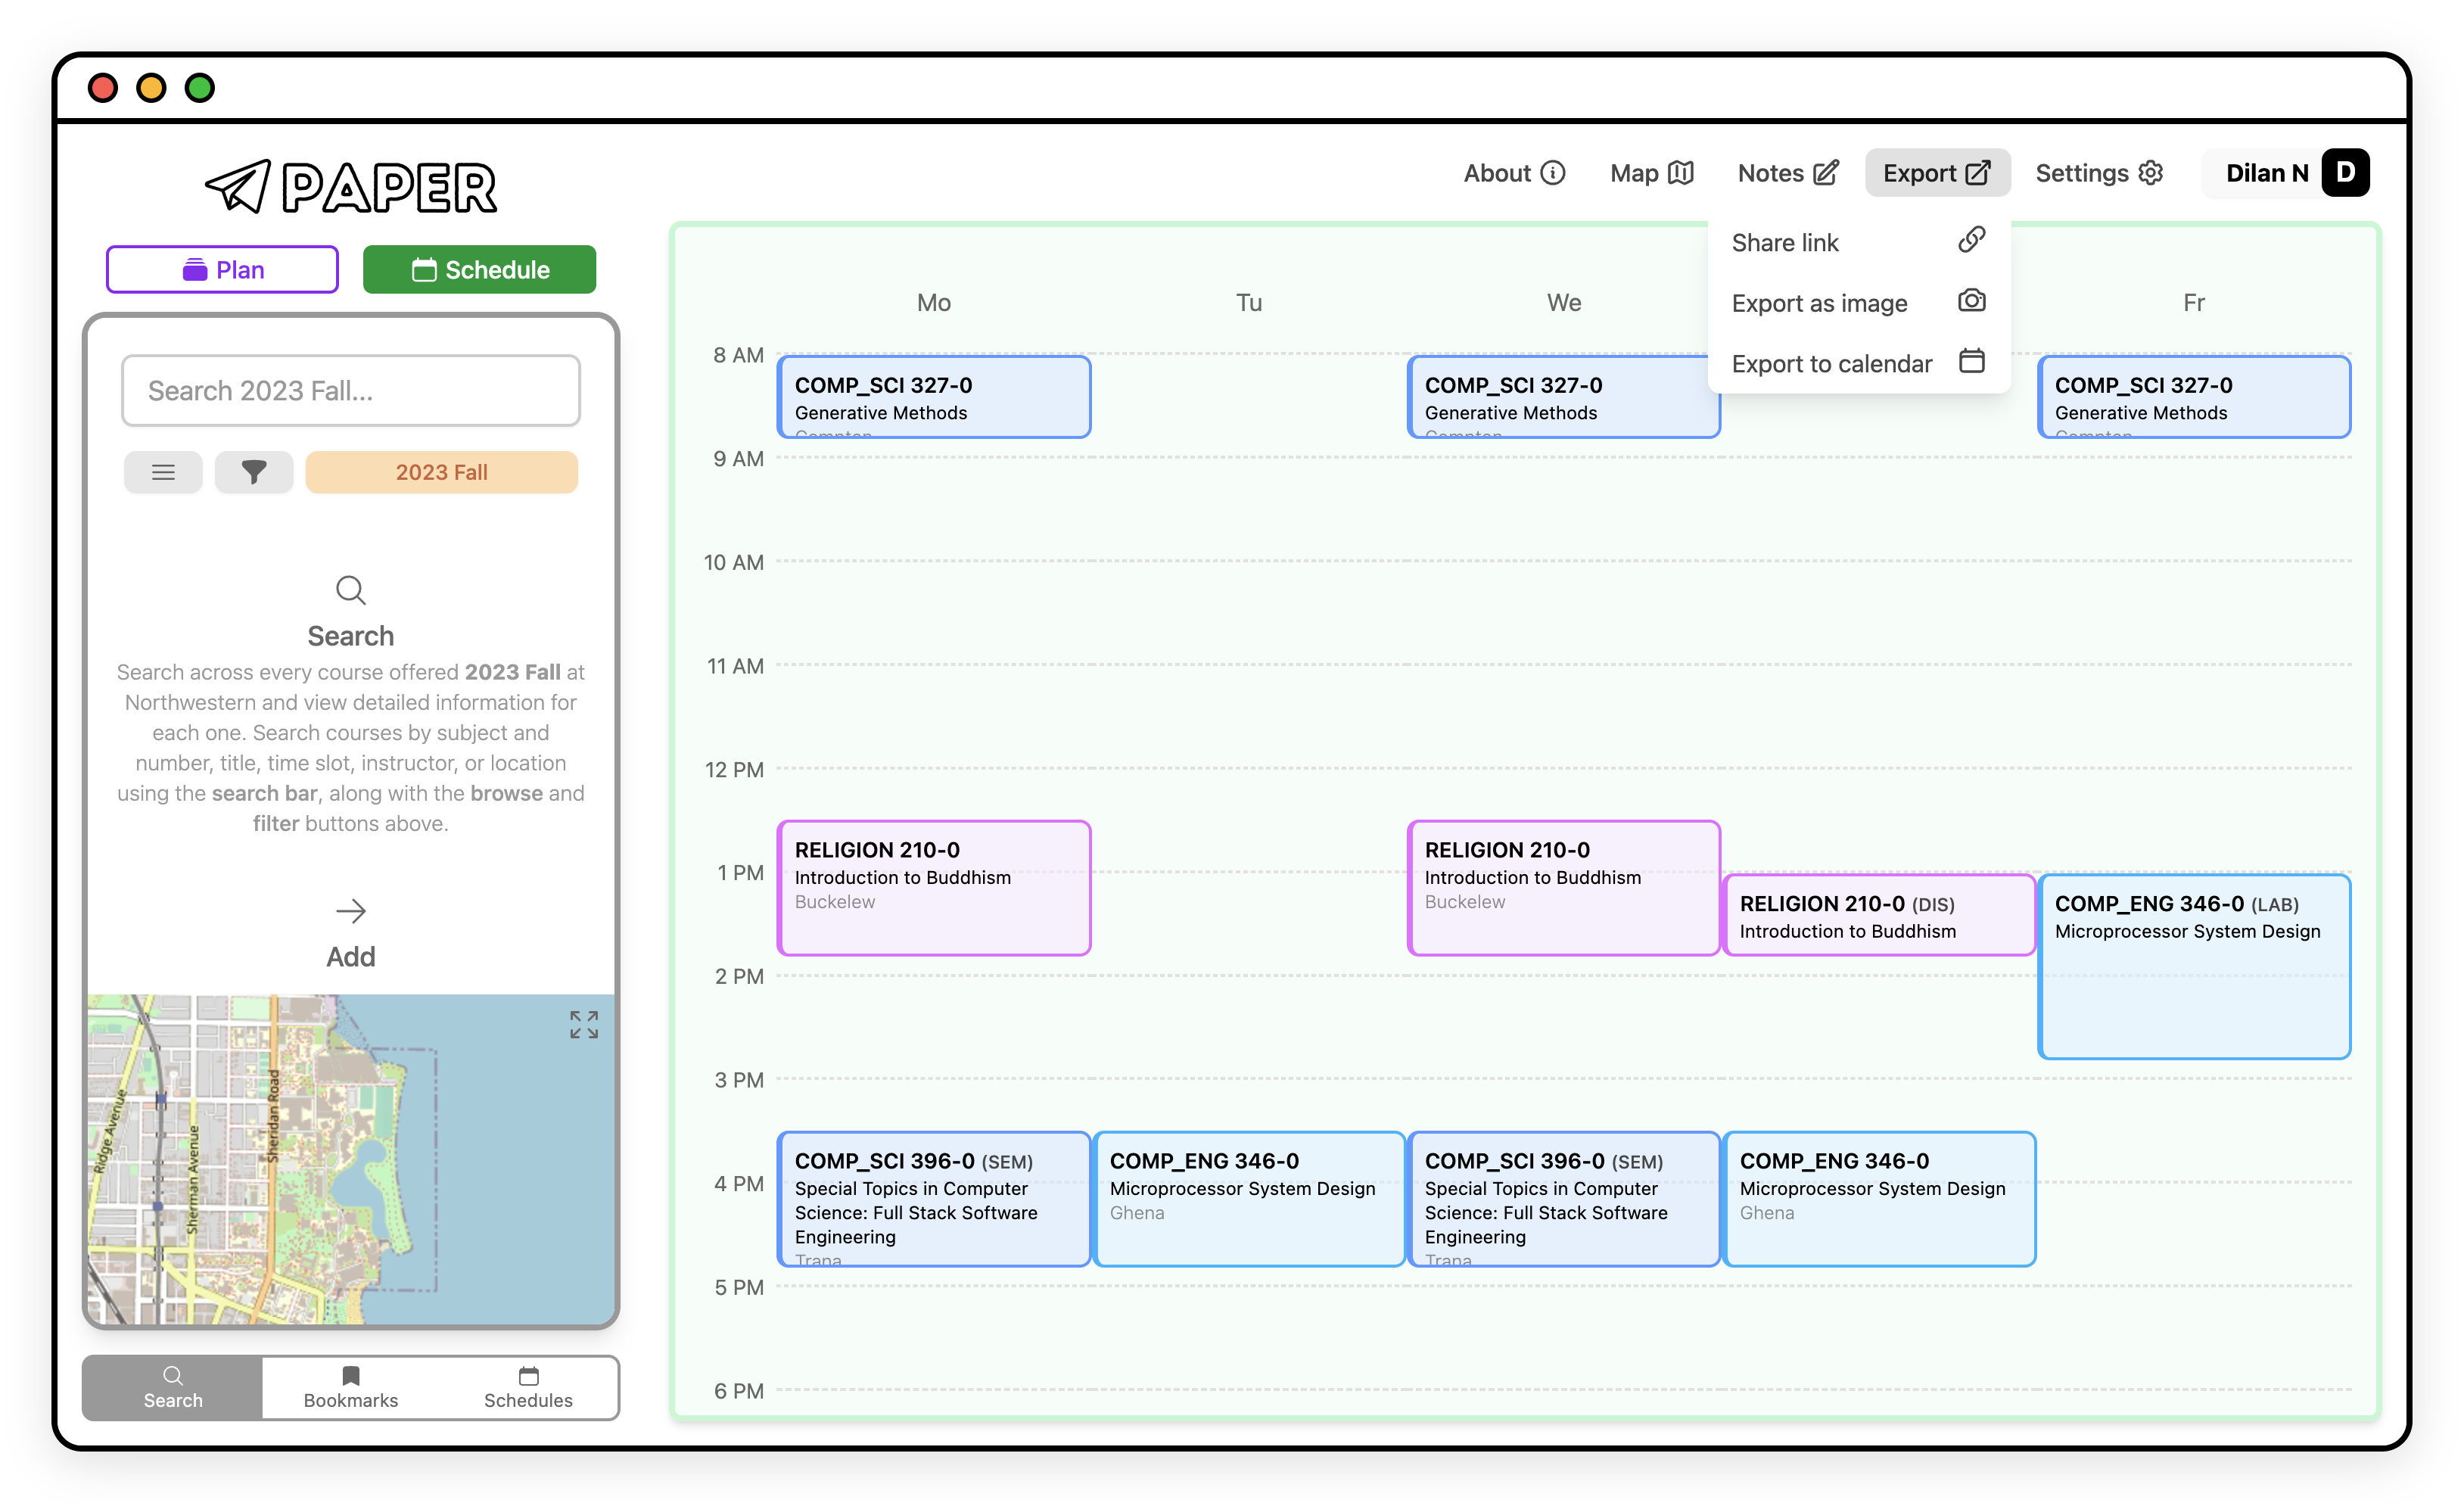
Task: Open Wednesday COMP_SCI 327-0 class block
Action: [x=1563, y=397]
